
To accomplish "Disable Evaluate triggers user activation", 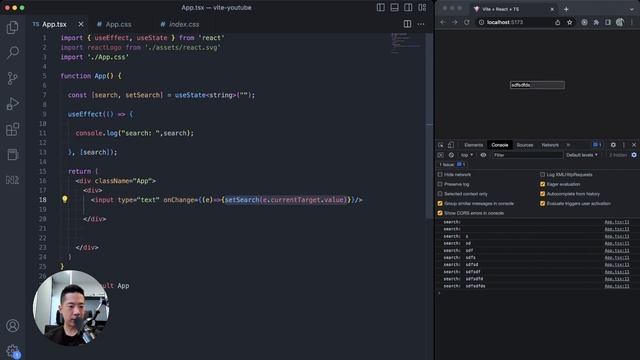I will coord(542,203).
